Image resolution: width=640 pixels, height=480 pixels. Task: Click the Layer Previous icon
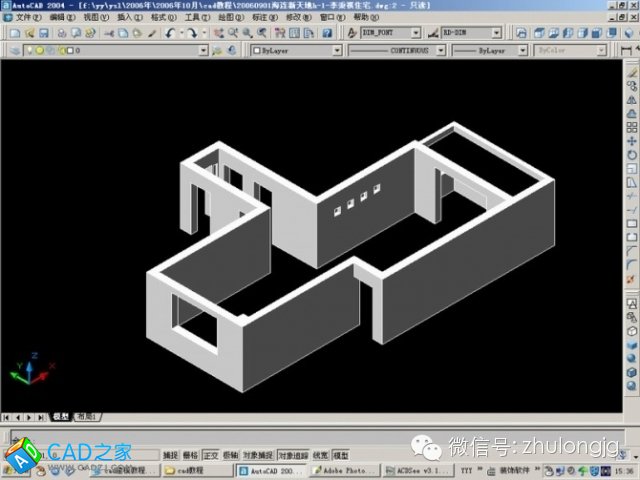[232, 51]
